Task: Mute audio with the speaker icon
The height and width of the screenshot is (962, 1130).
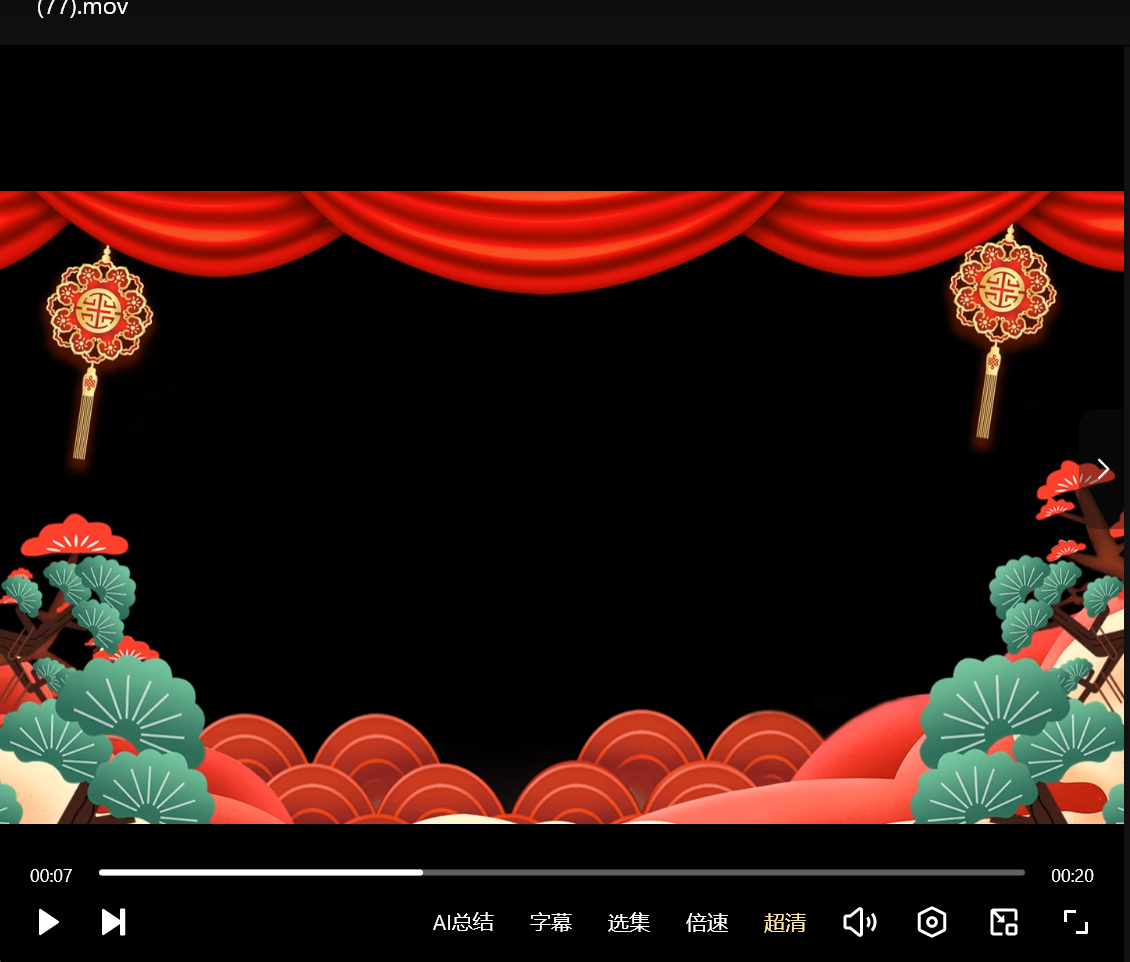Action: [859, 922]
